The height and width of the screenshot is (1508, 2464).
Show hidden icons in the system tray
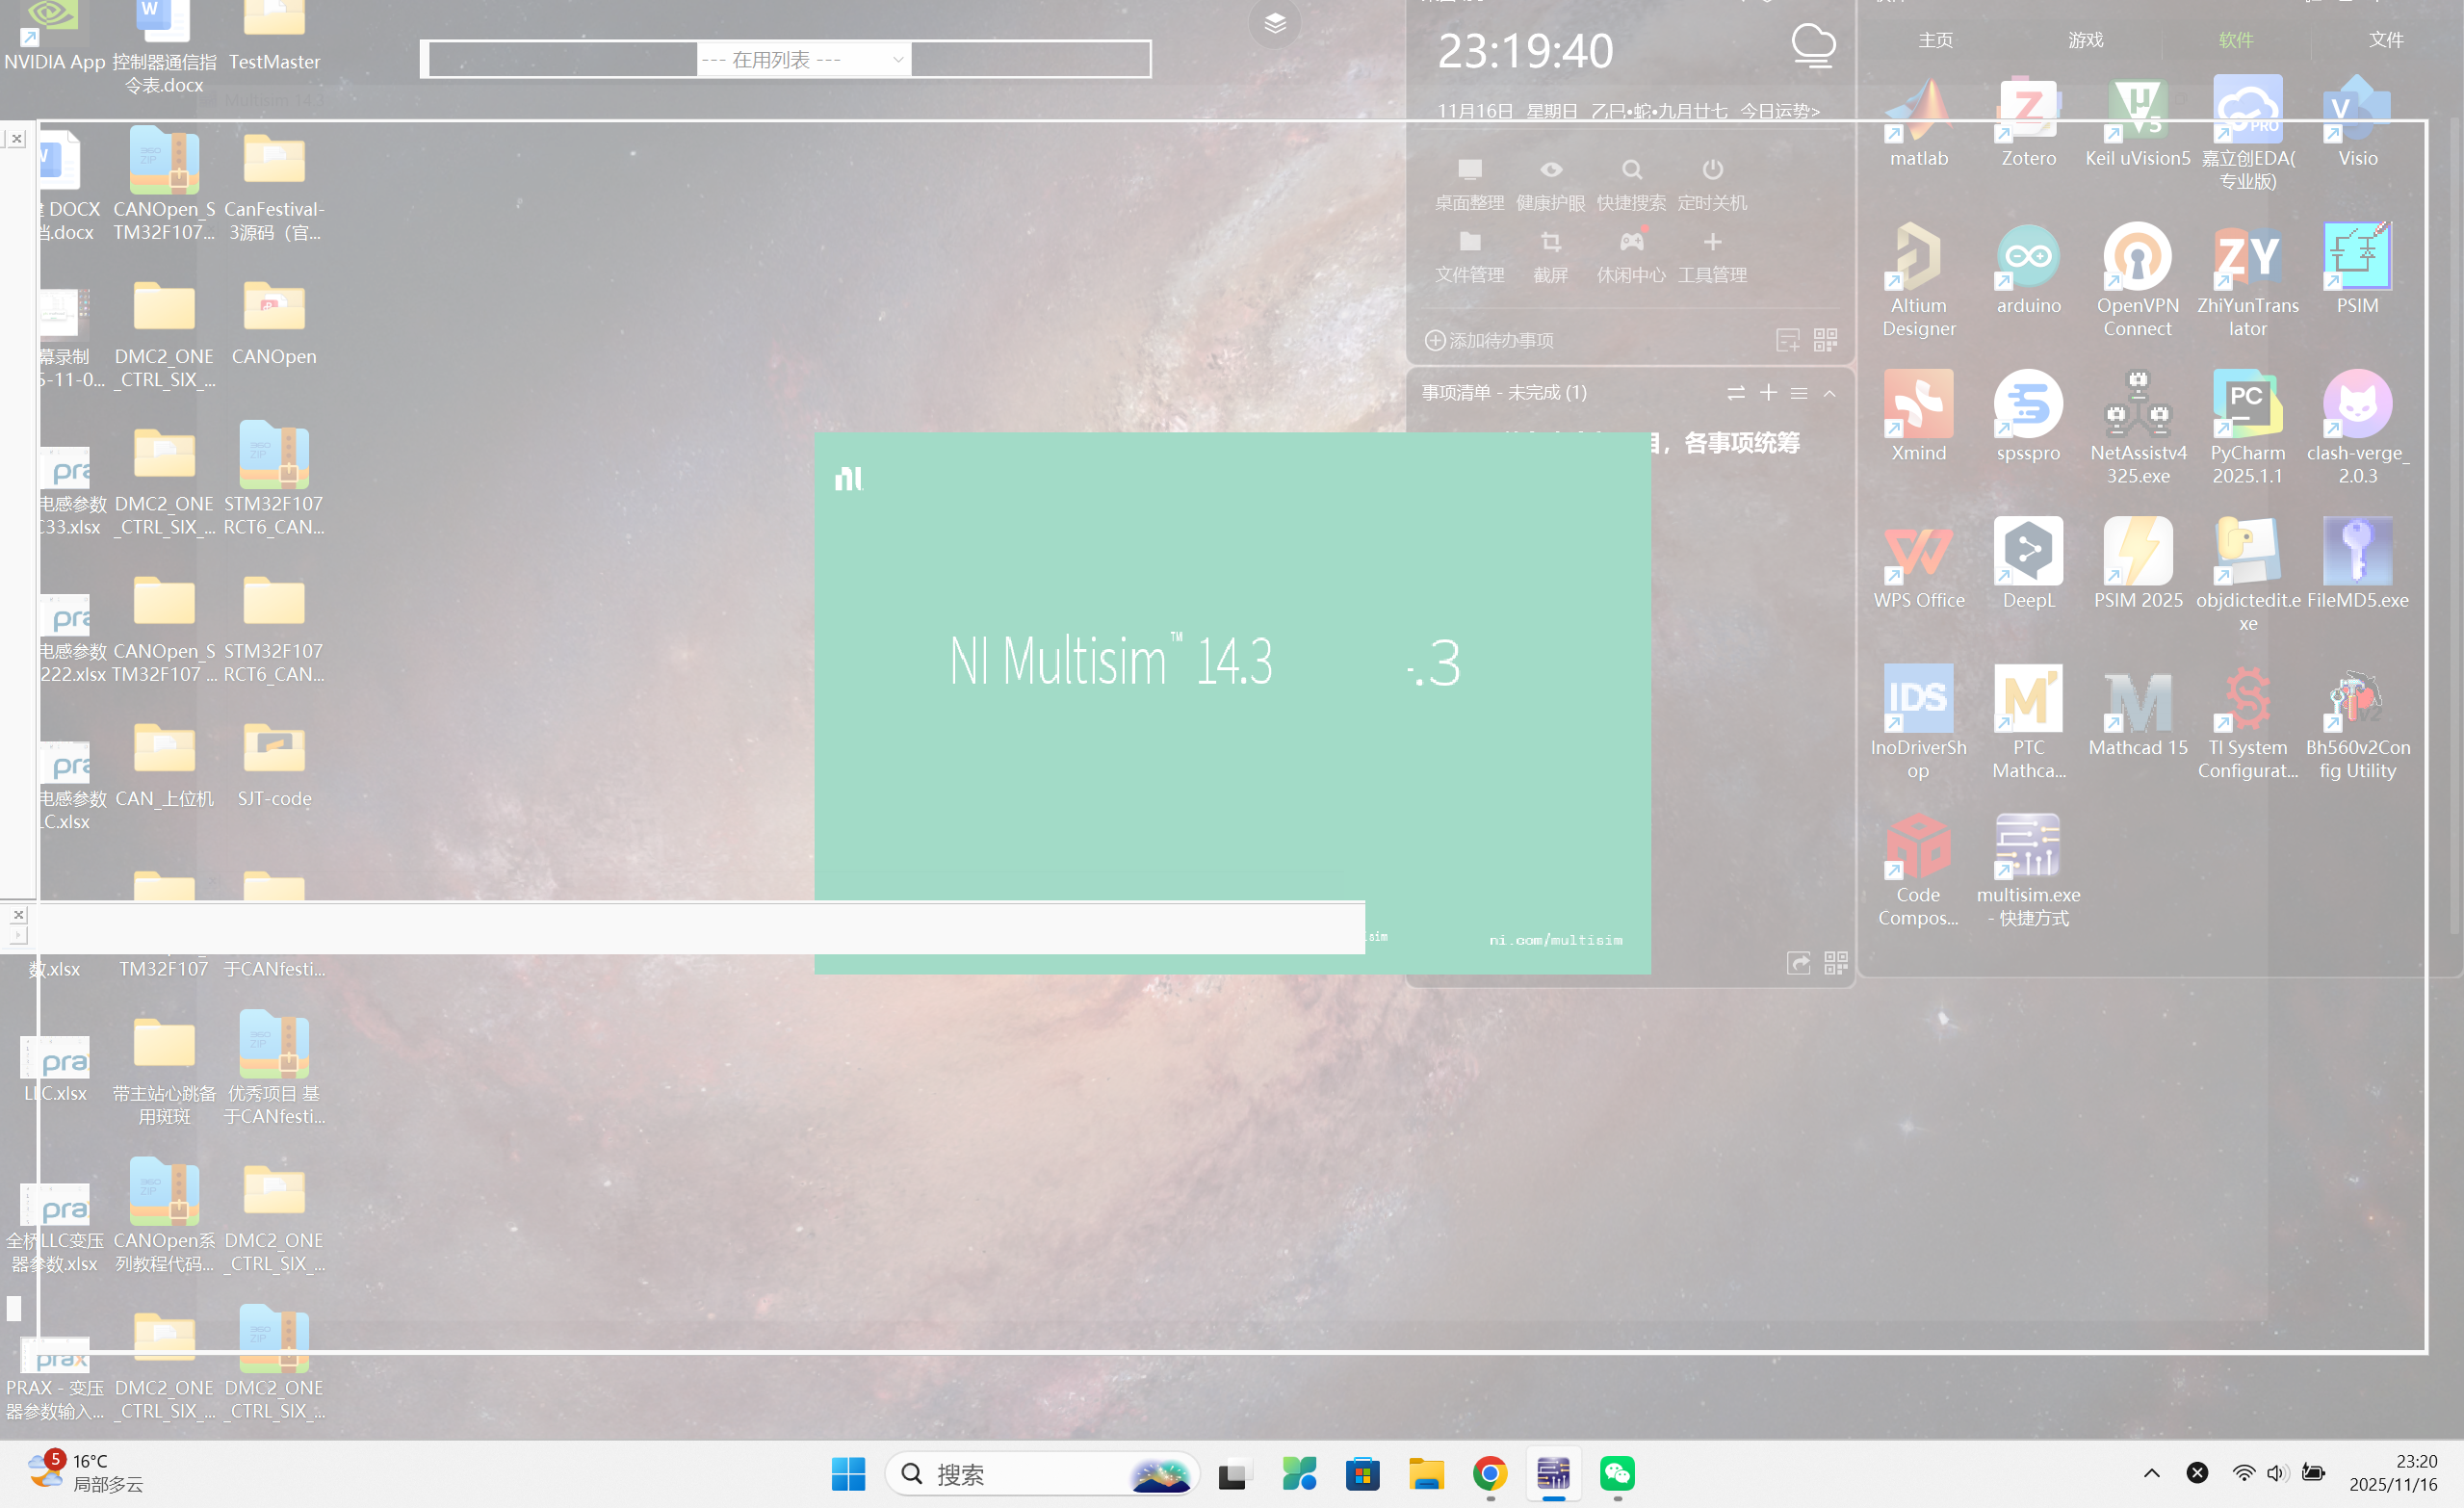click(x=2151, y=1473)
